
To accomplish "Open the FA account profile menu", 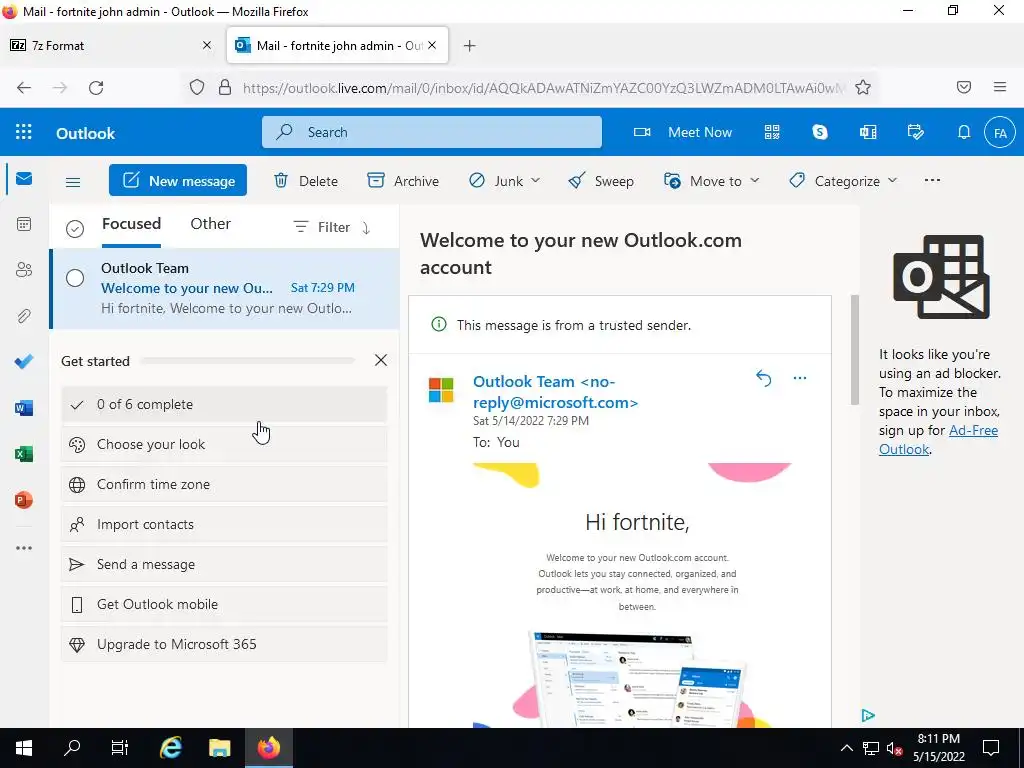I will [x=1000, y=133].
